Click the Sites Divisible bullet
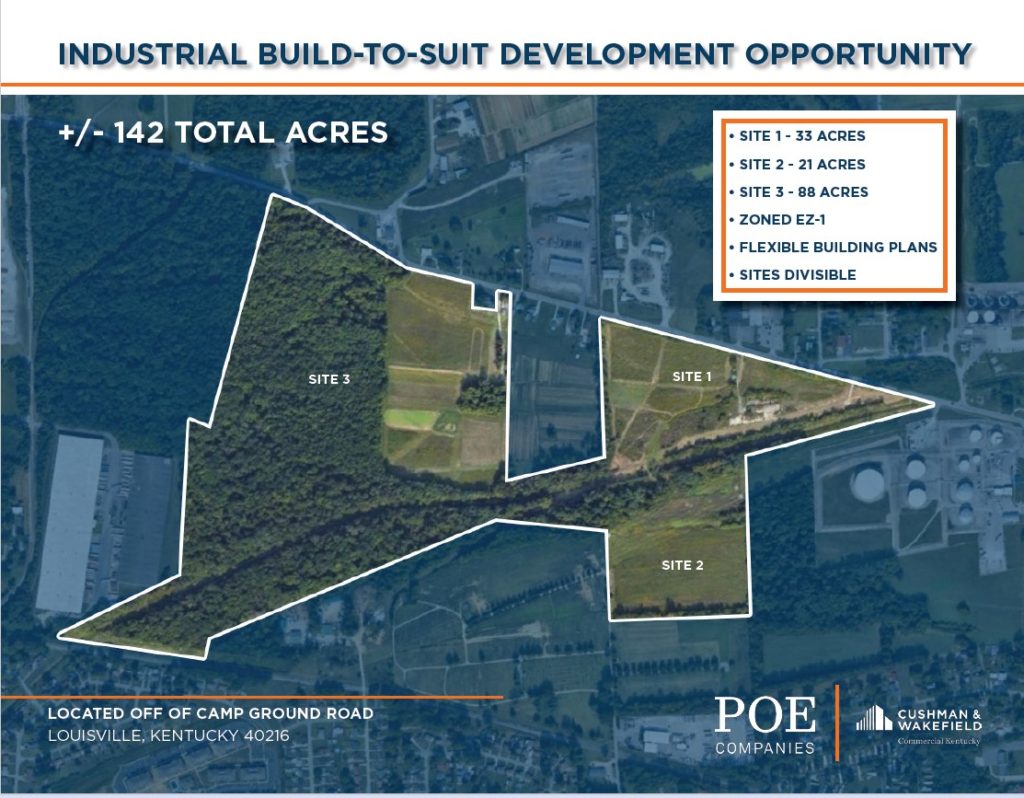The width and height of the screenshot is (1024, 798). pos(792,275)
